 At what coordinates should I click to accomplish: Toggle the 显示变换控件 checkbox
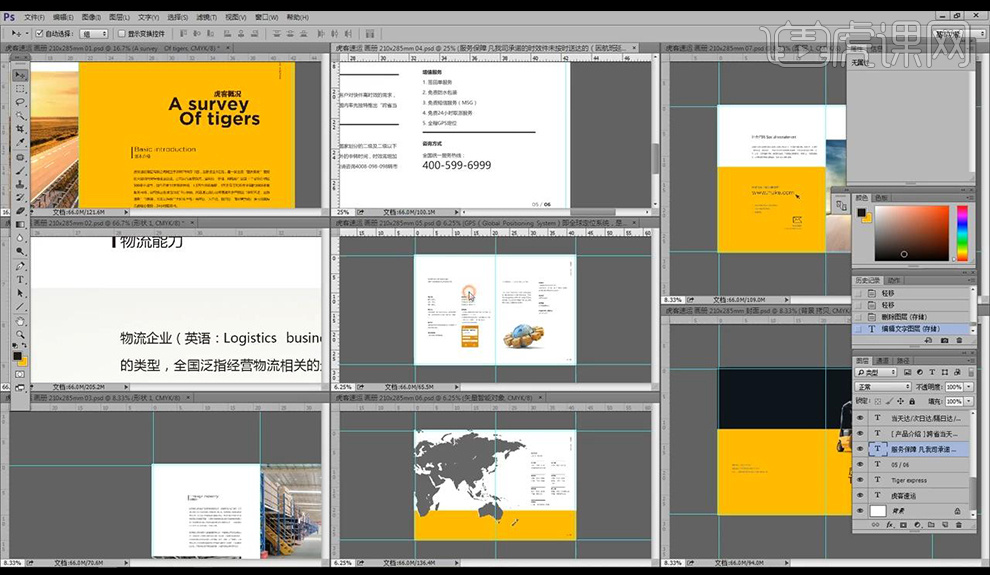[x=121, y=33]
